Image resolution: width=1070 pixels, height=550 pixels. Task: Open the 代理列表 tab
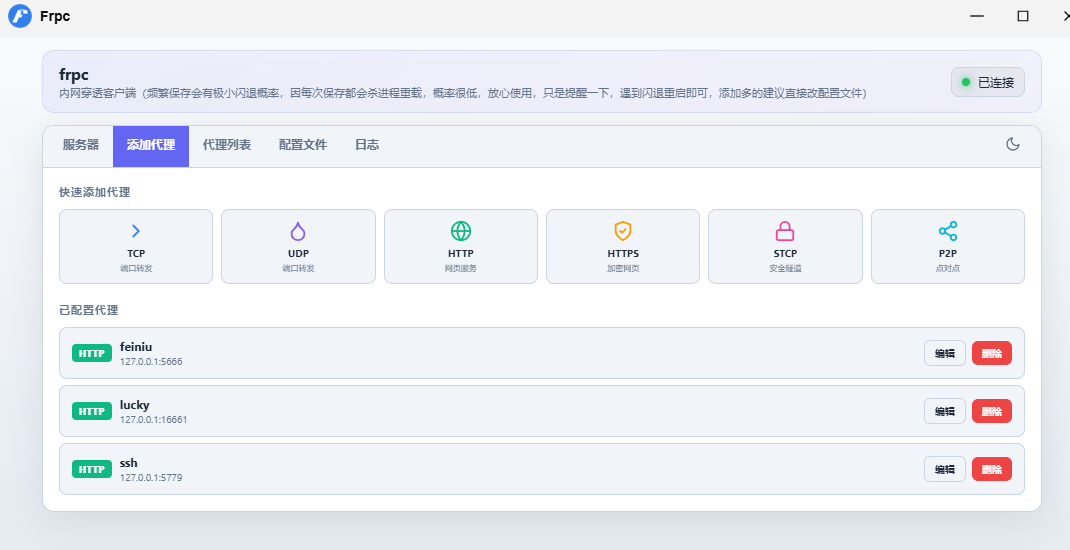pyautogui.click(x=227, y=145)
